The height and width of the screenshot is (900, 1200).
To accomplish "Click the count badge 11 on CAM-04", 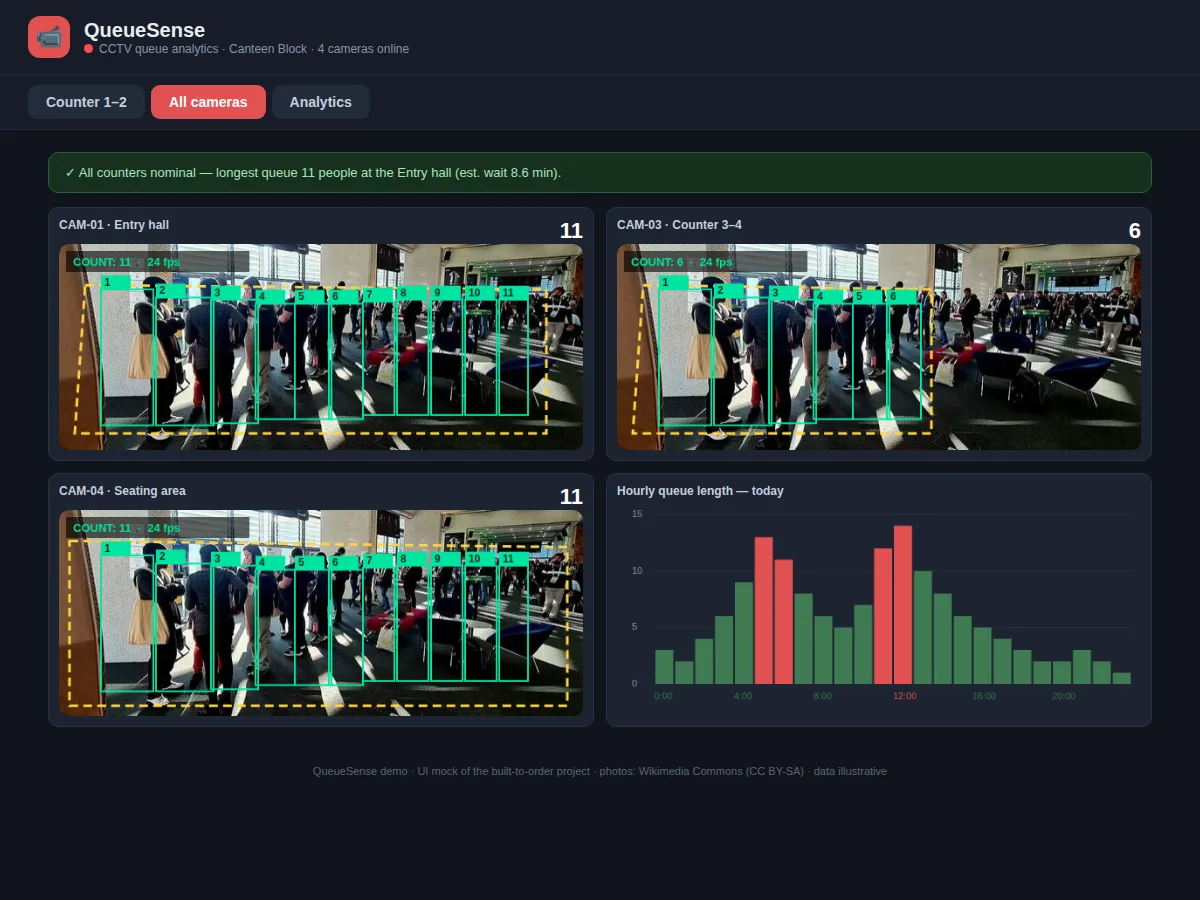I will pos(571,497).
